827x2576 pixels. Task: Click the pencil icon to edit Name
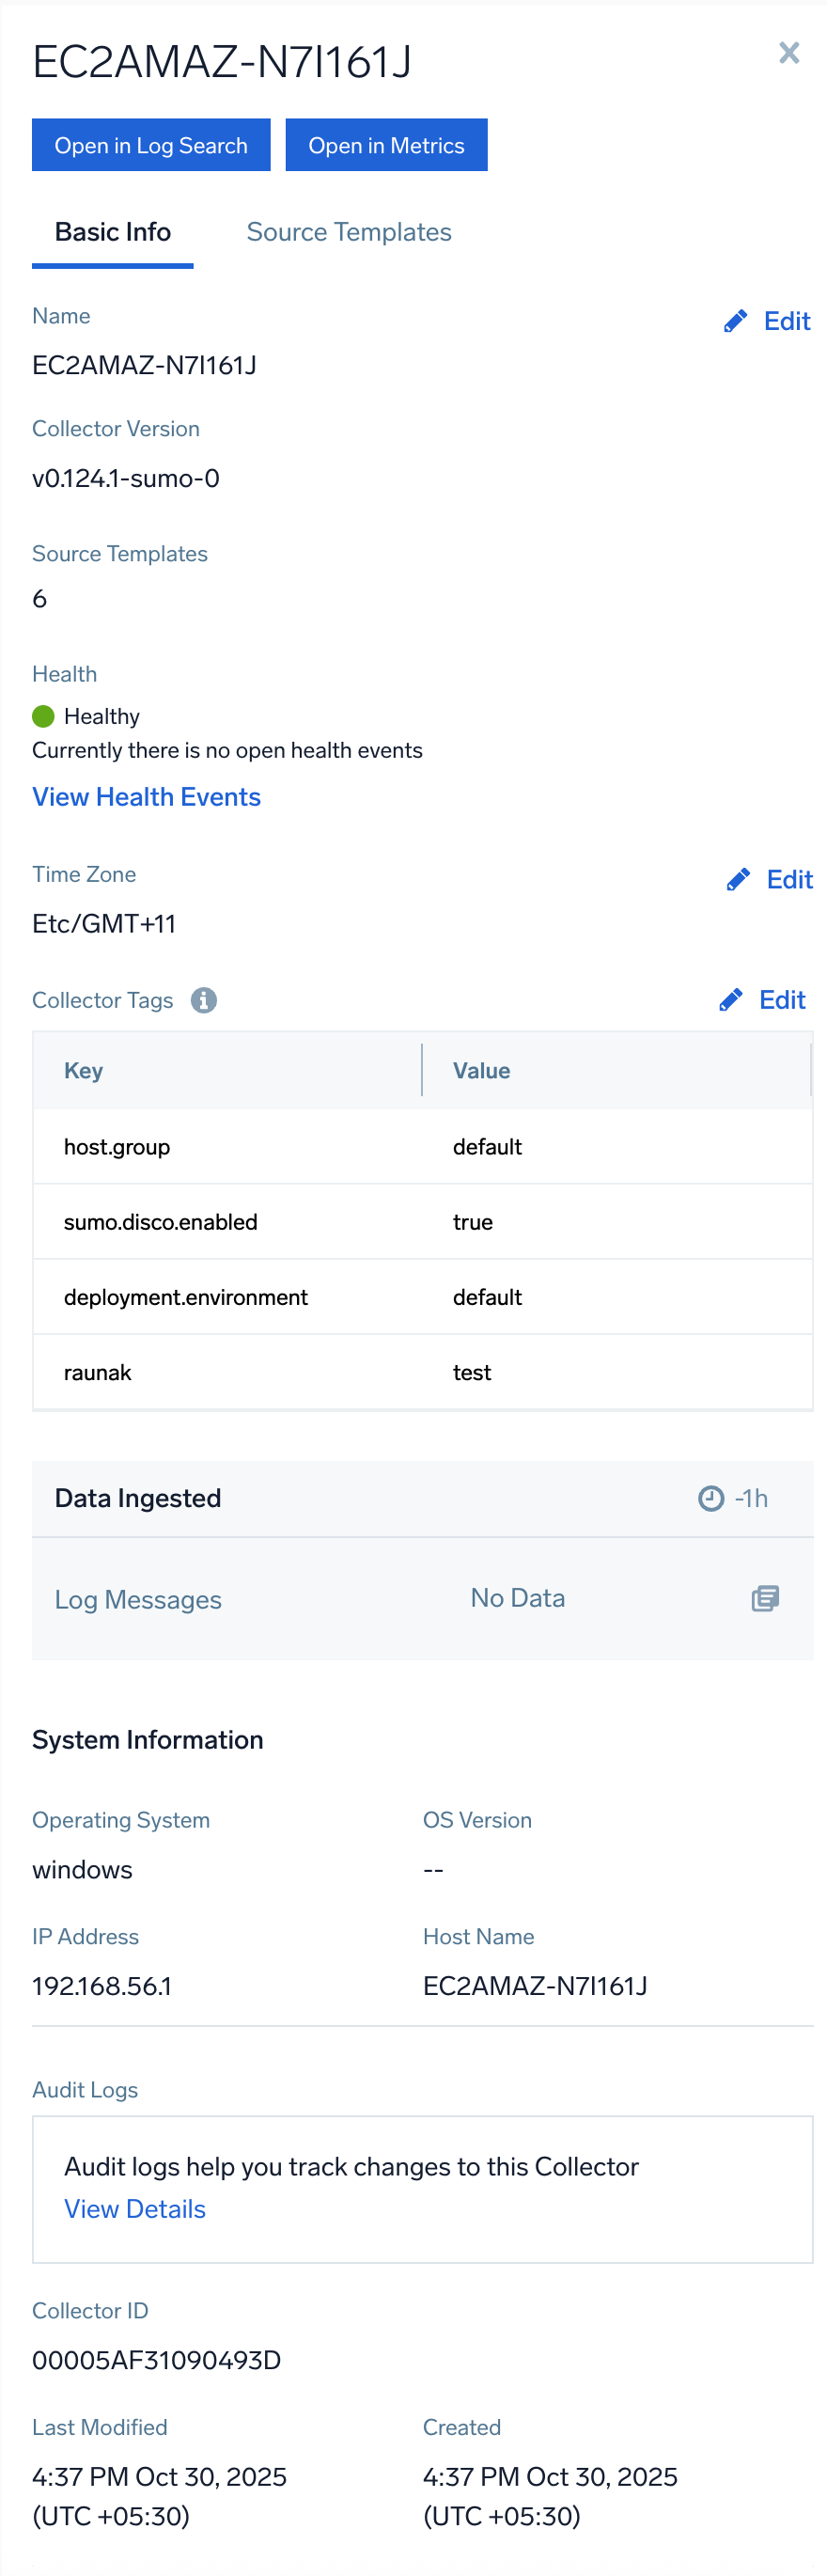pos(735,321)
